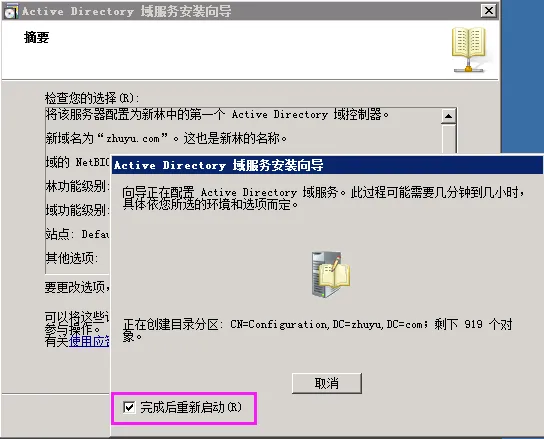Click the 取消 button

point(327,383)
